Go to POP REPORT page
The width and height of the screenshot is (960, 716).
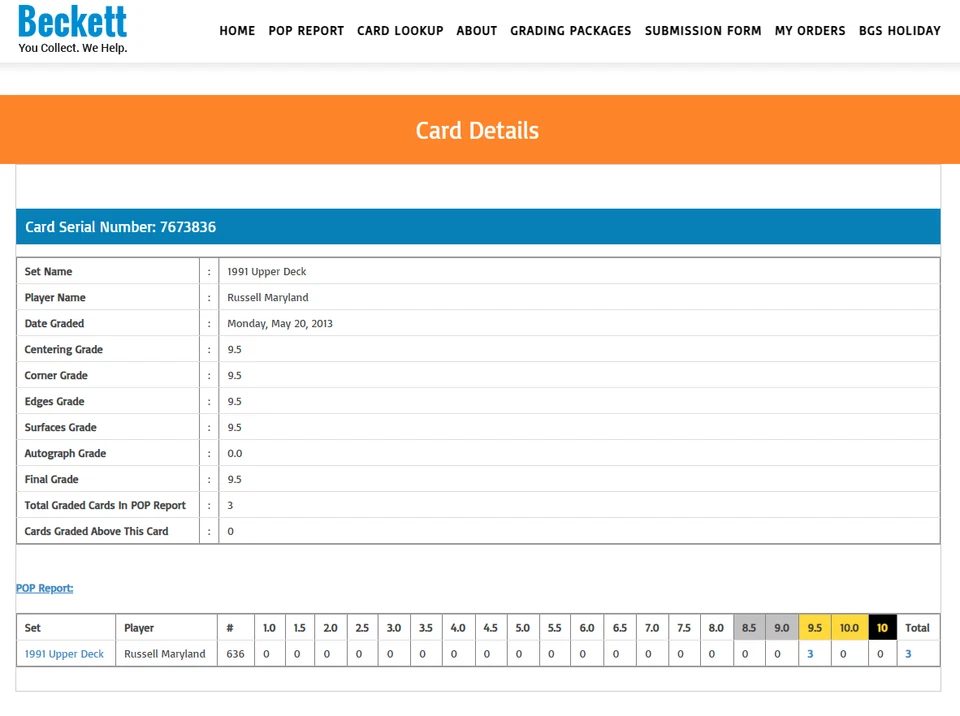(306, 31)
